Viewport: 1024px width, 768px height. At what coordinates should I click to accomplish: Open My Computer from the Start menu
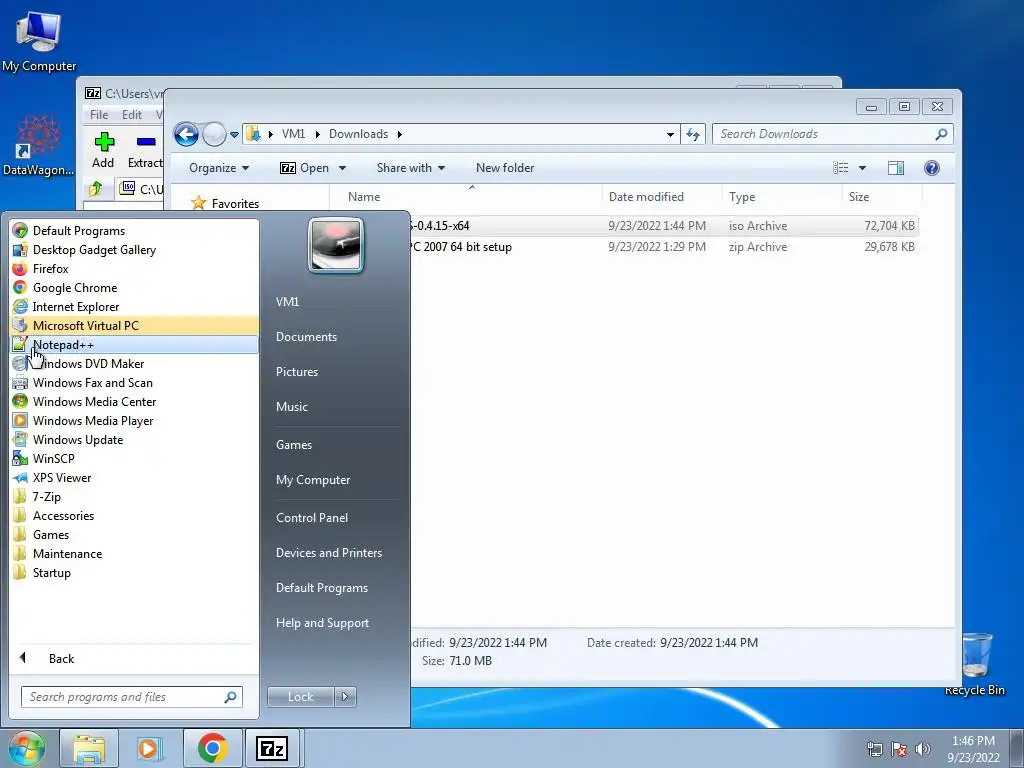[313, 480]
